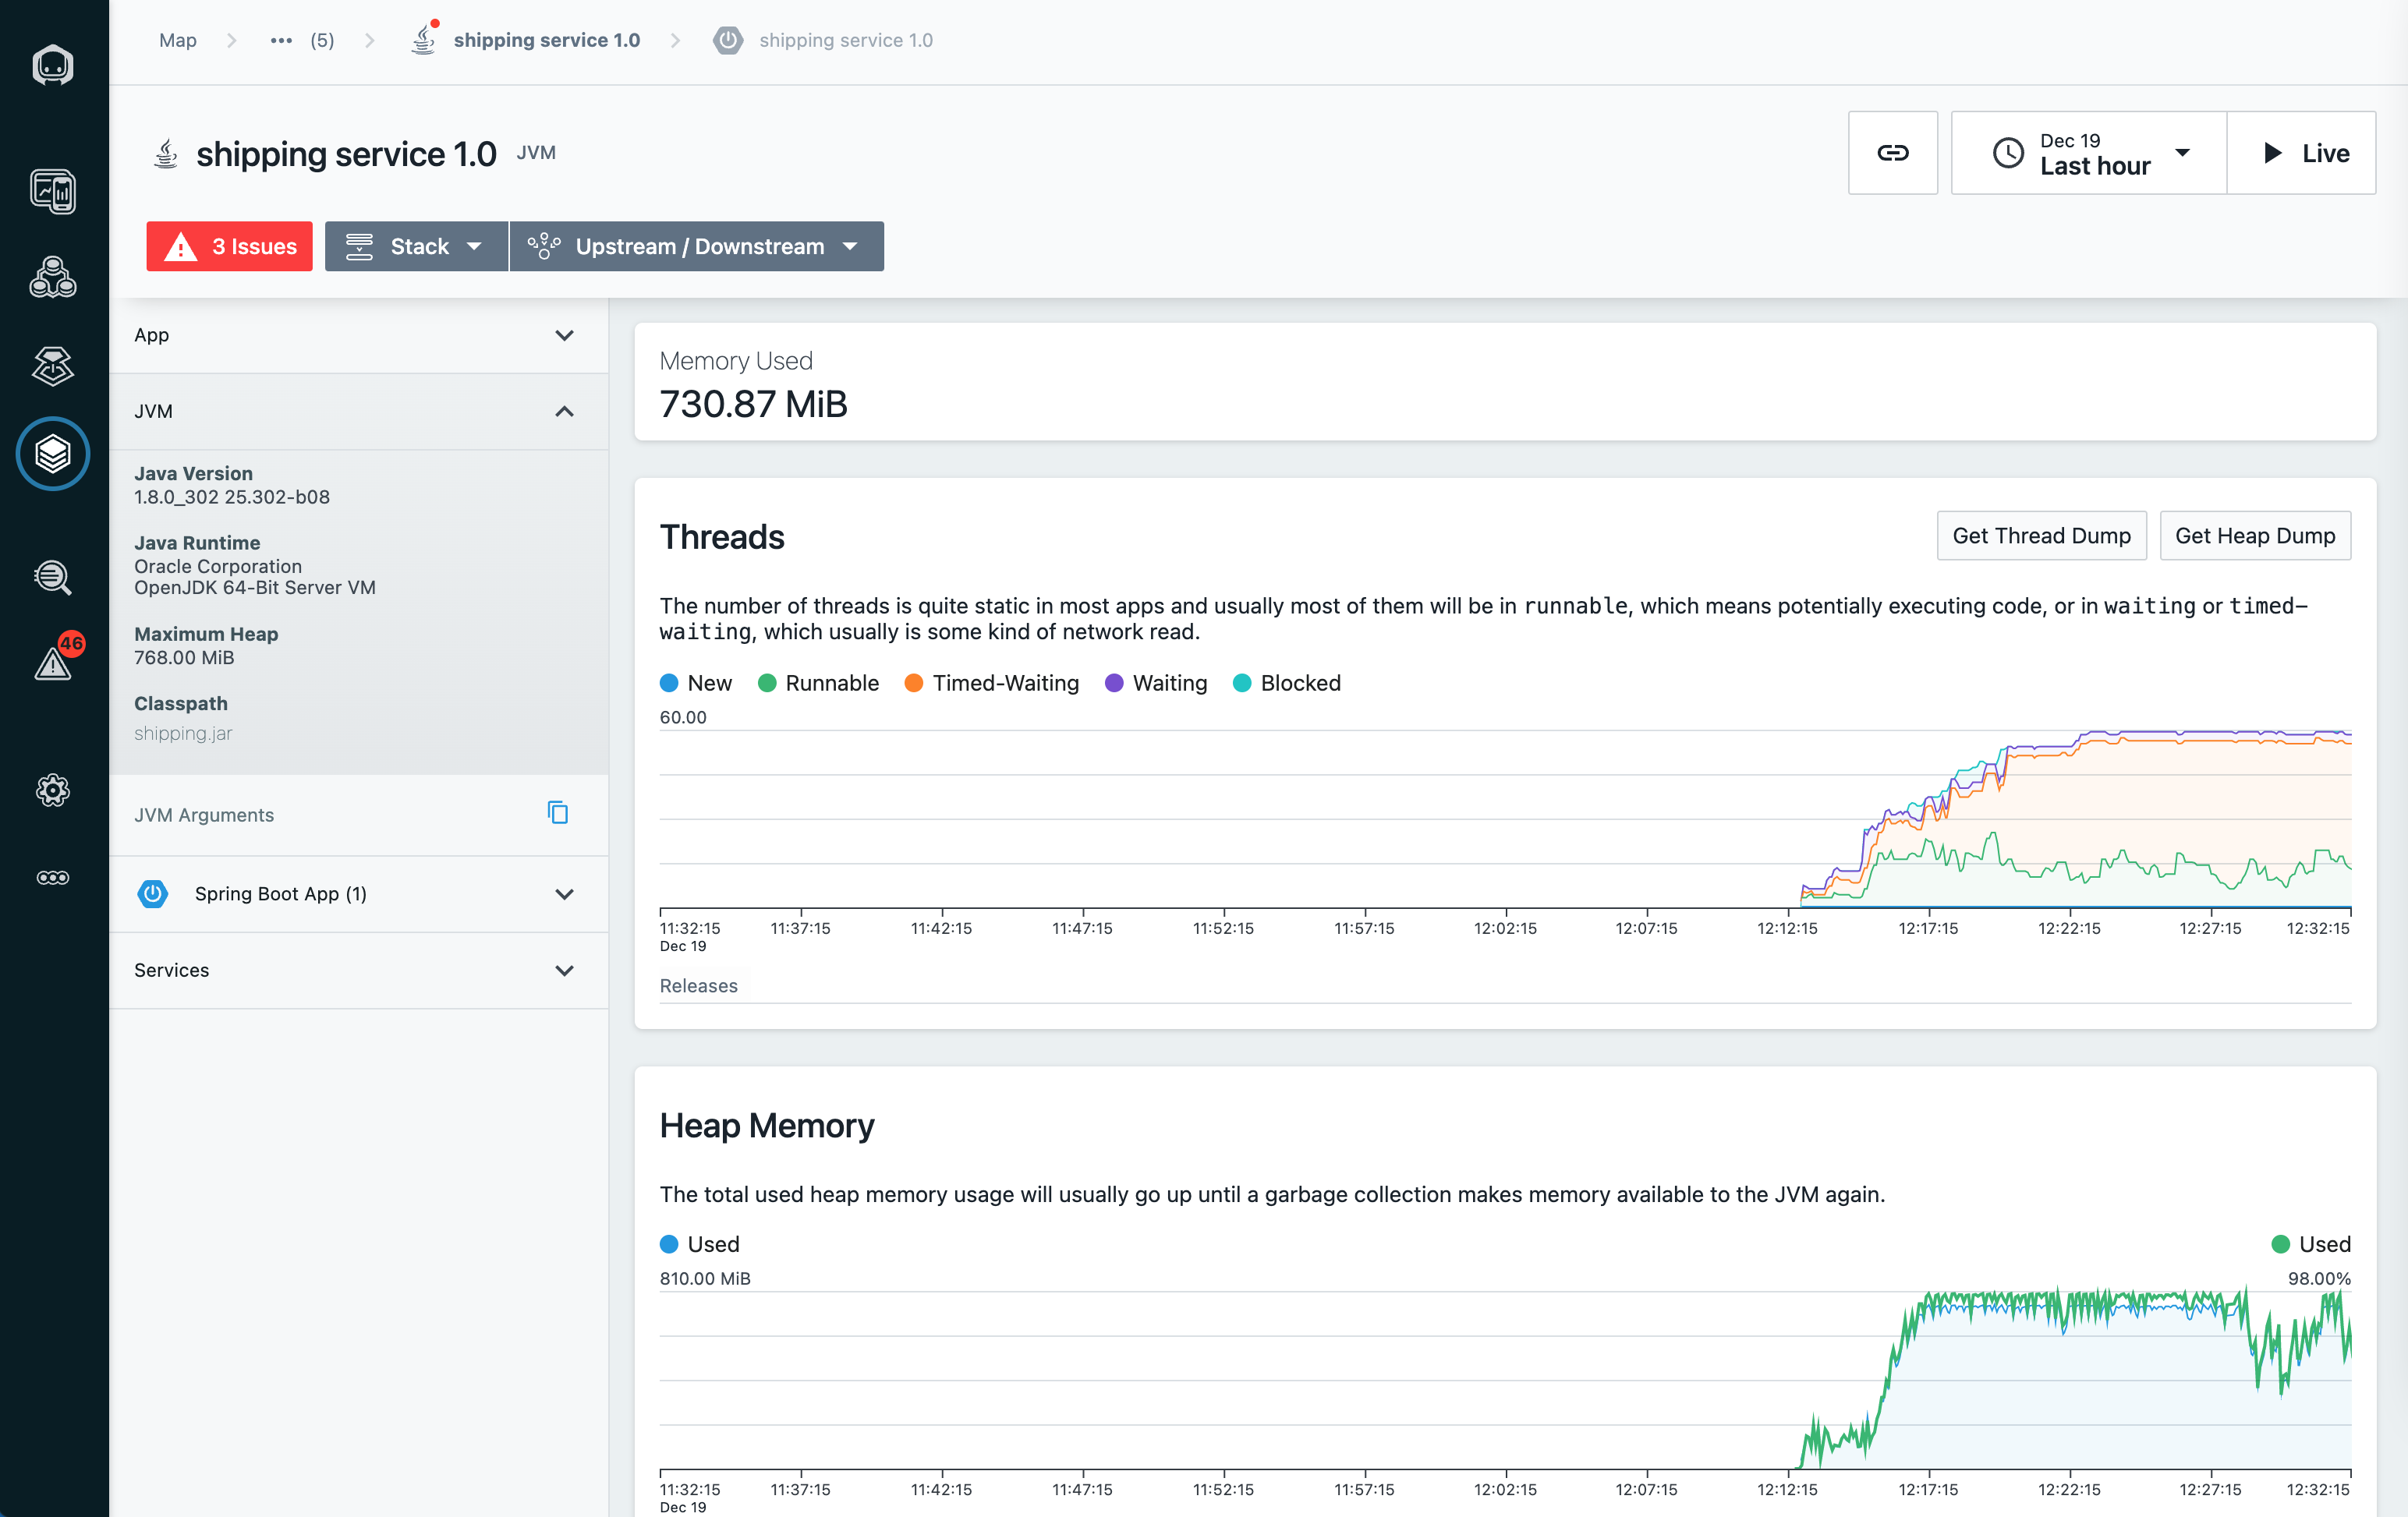Click the clock icon in time picker

click(x=2008, y=153)
